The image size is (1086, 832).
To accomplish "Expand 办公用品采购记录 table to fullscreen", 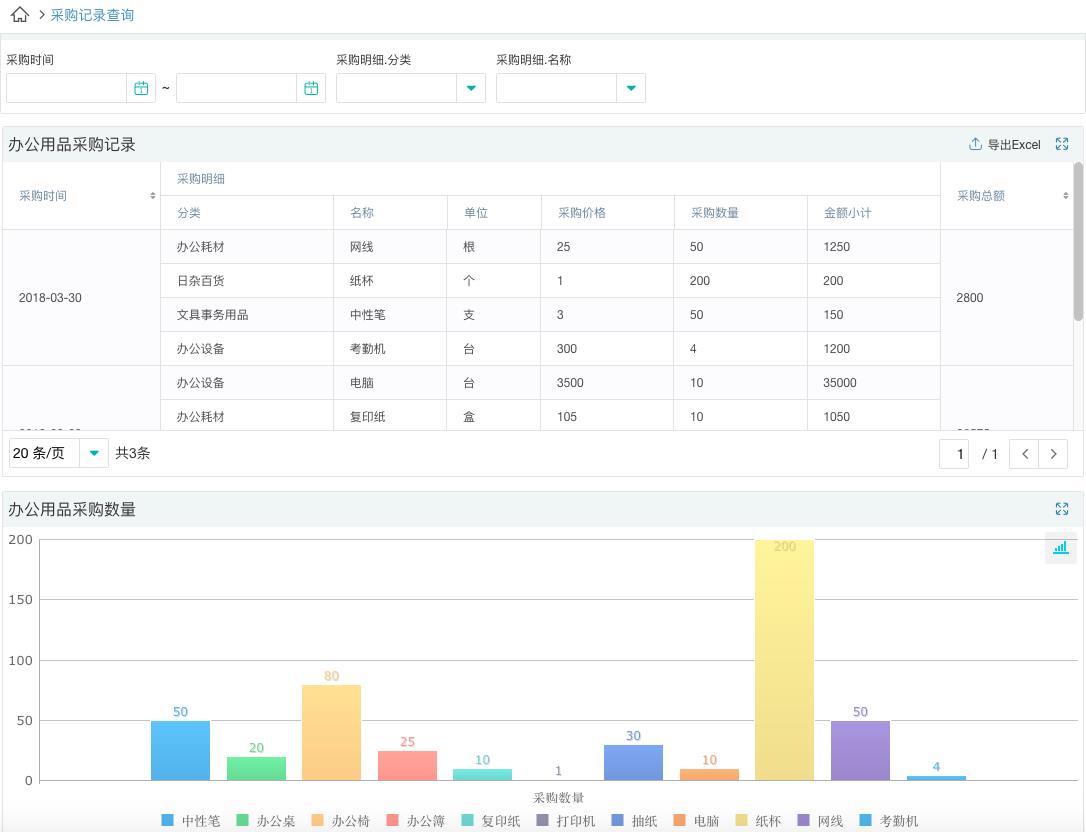I will click(1062, 144).
